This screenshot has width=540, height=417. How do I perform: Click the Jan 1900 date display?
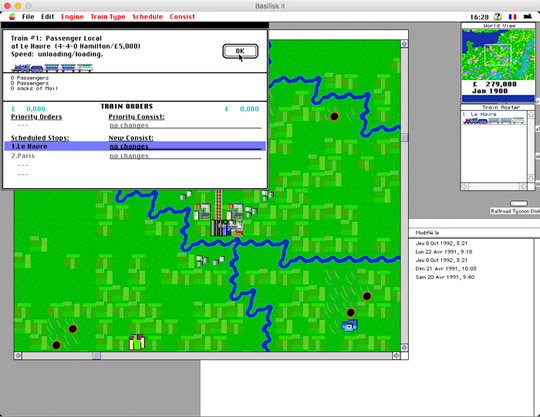(490, 91)
